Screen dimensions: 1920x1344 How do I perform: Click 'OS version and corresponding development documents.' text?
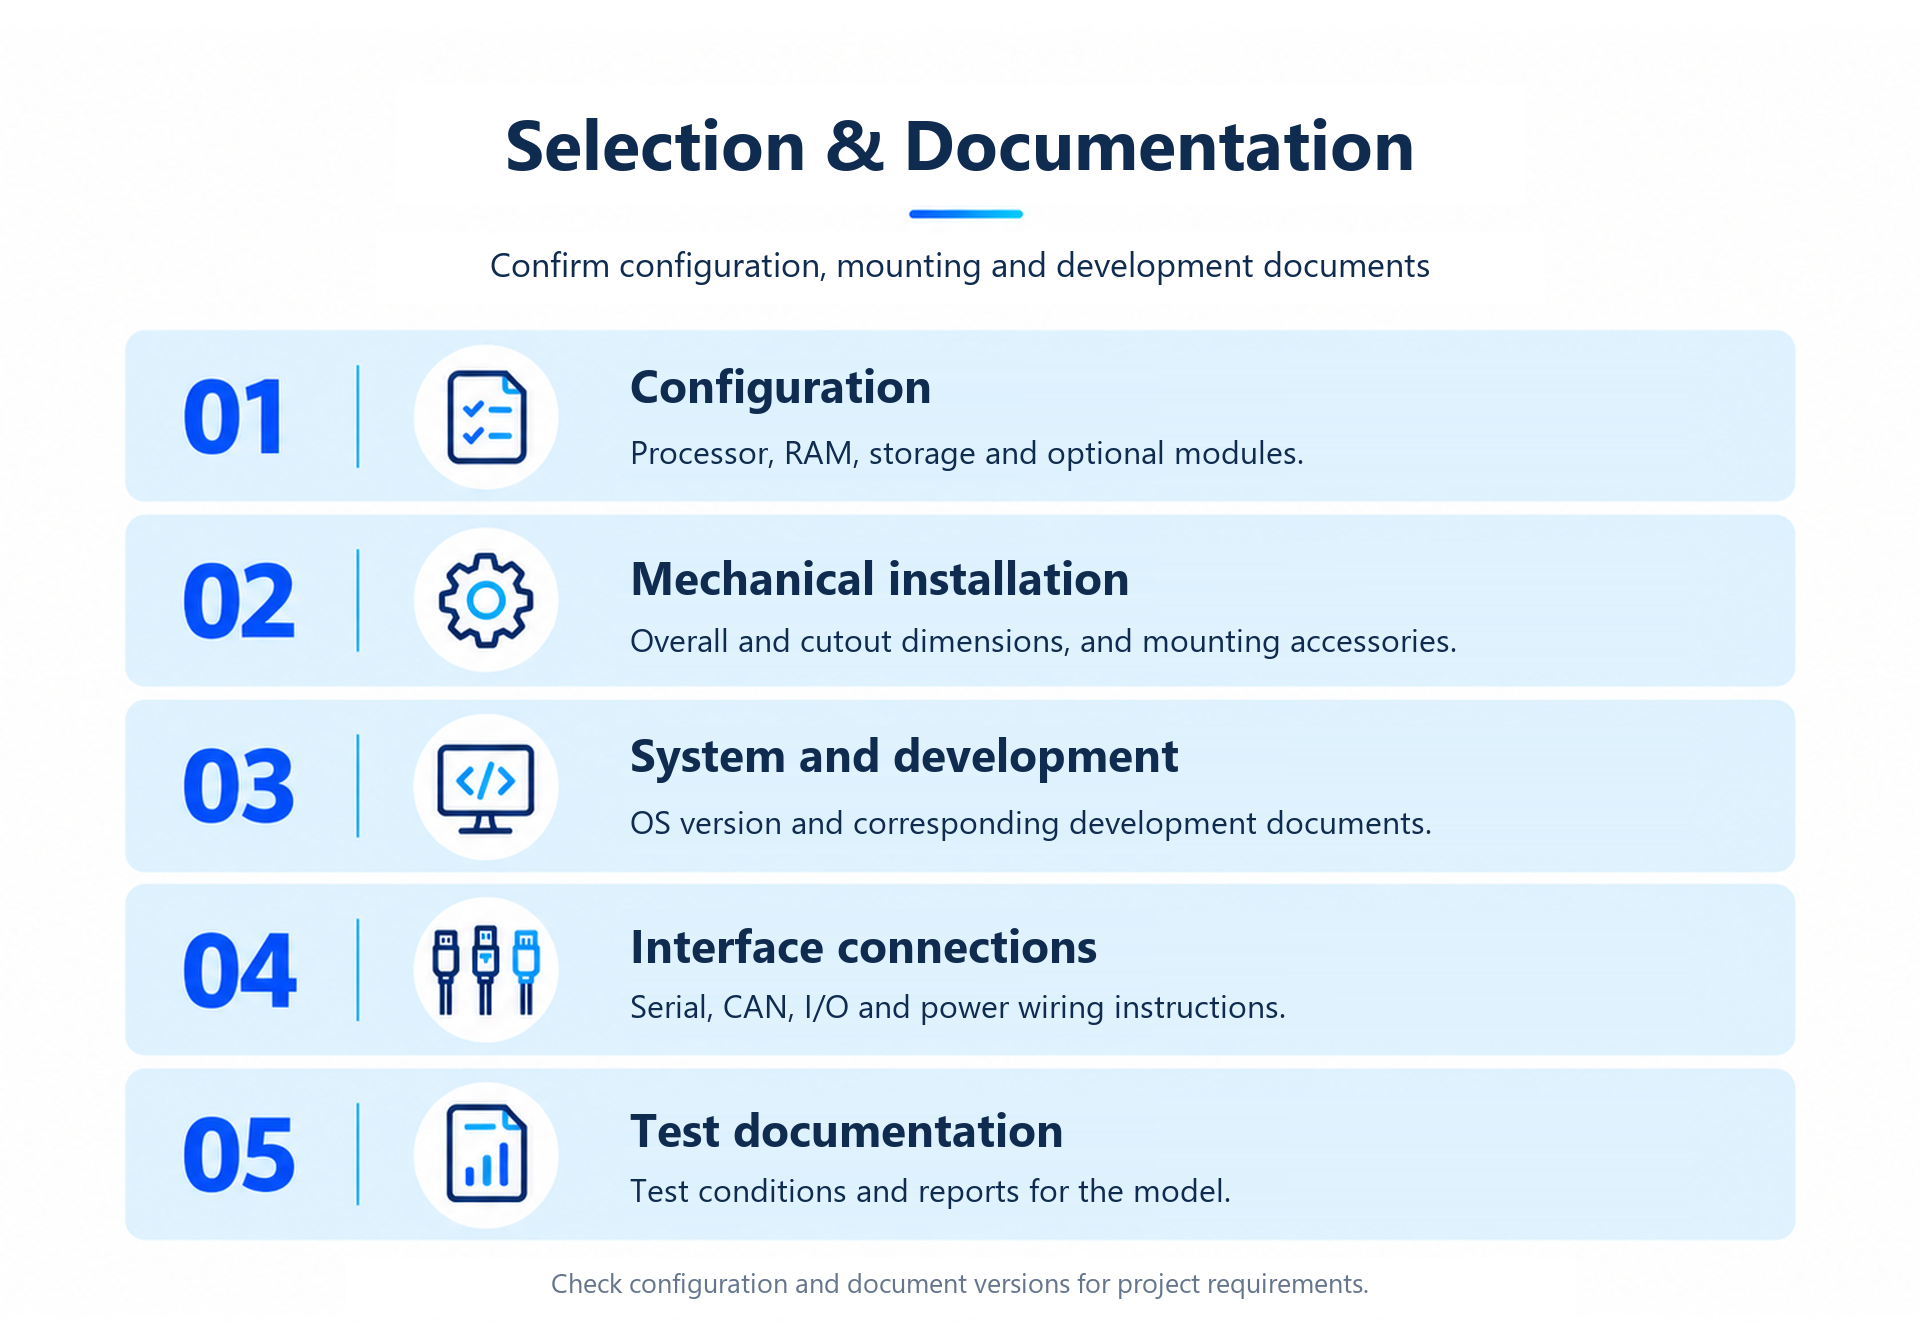(1031, 824)
